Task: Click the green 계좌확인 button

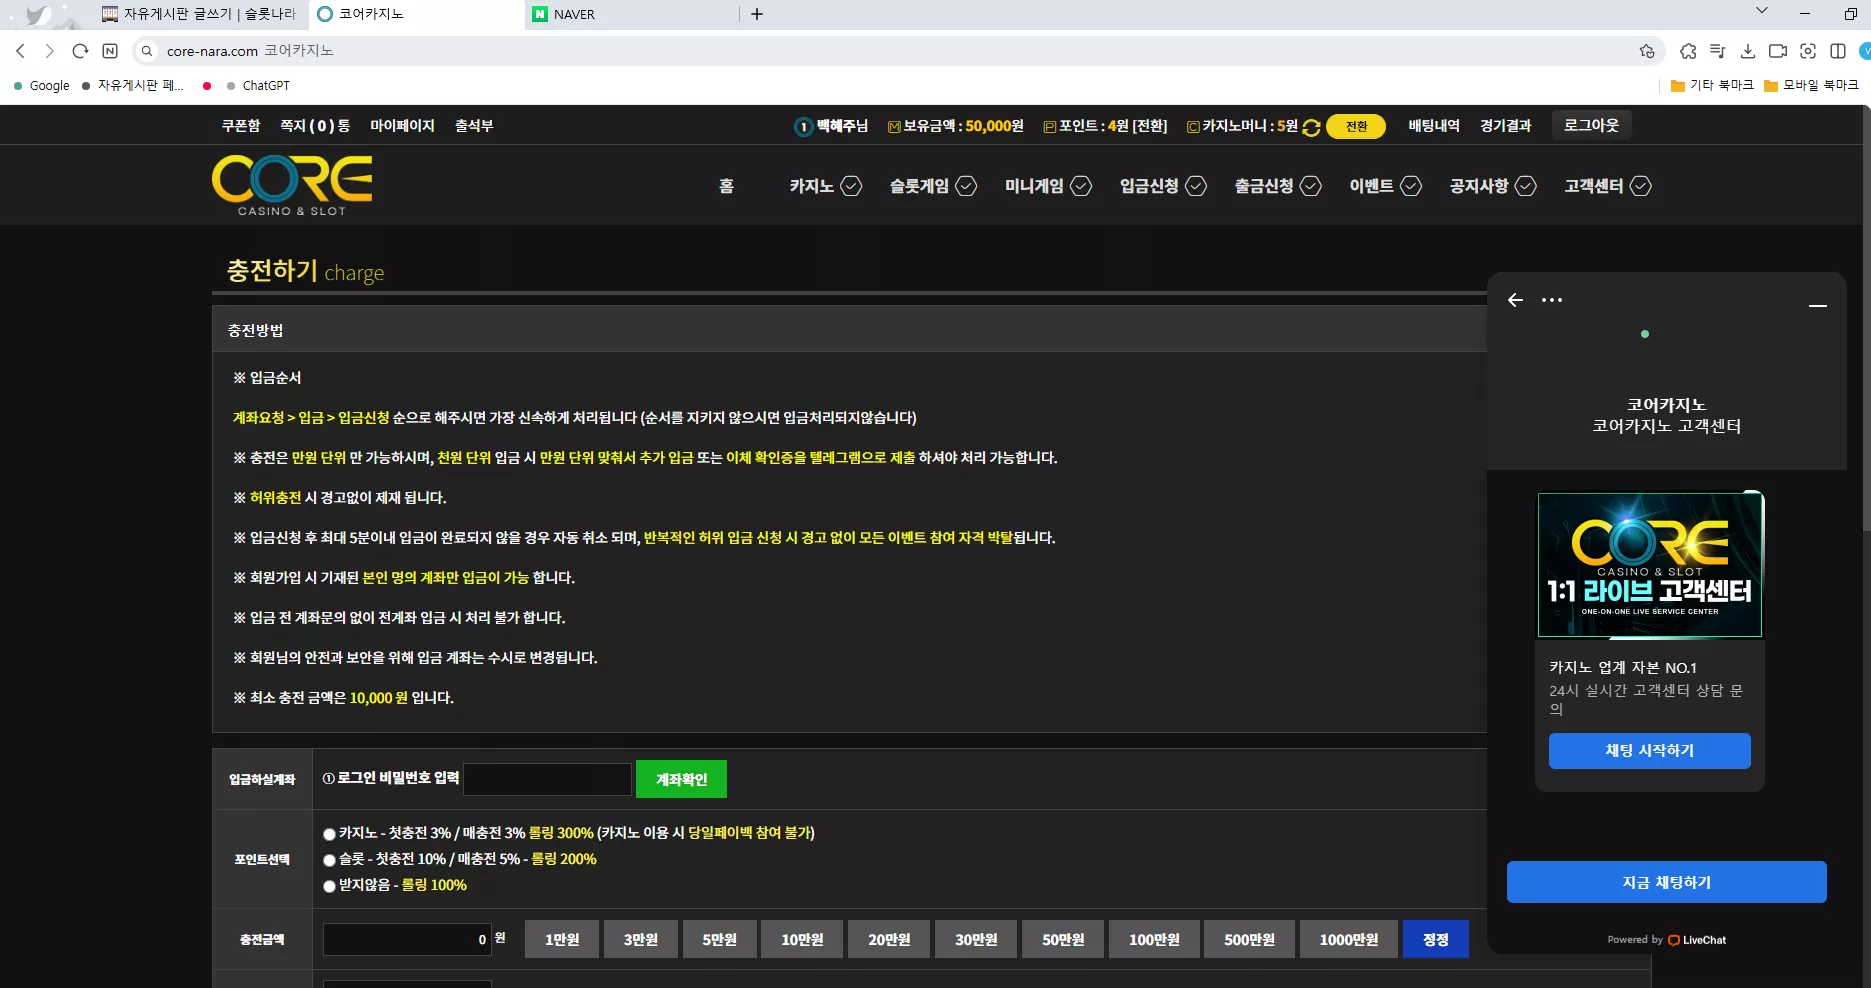Action: click(x=681, y=780)
